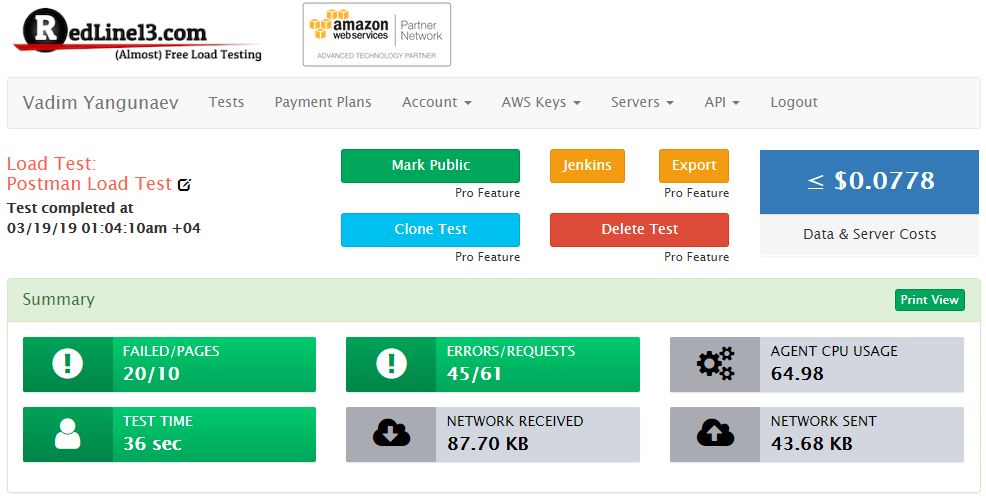Click the Jenkins button
The width and height of the screenshot is (986, 497).
click(587, 165)
